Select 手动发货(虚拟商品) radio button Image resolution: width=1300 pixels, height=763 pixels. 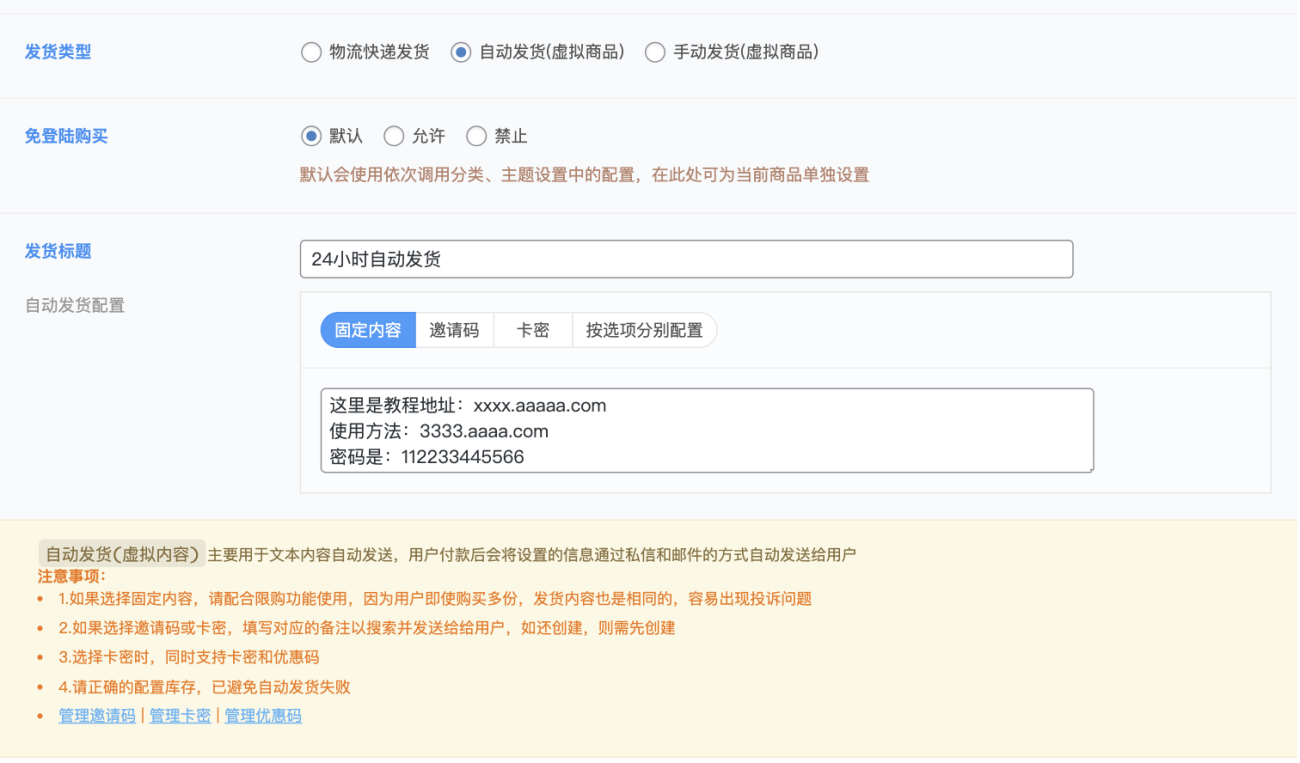coord(655,53)
